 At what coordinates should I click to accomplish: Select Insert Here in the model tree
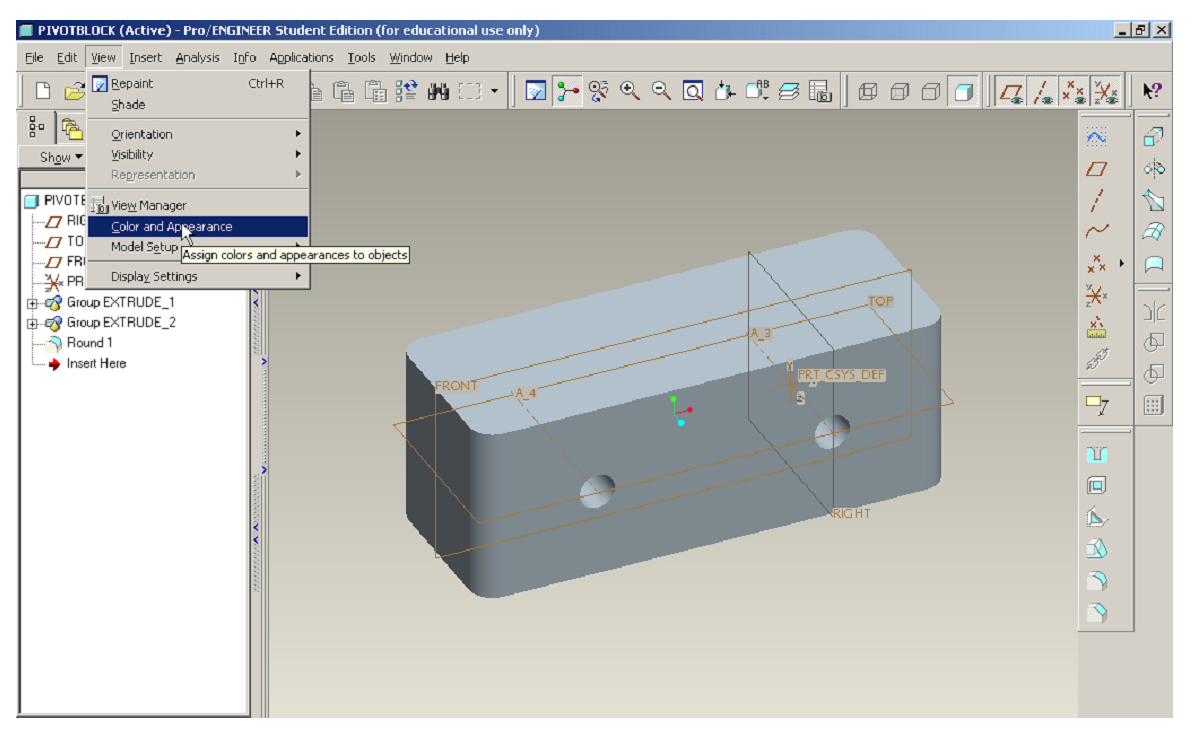pos(96,363)
